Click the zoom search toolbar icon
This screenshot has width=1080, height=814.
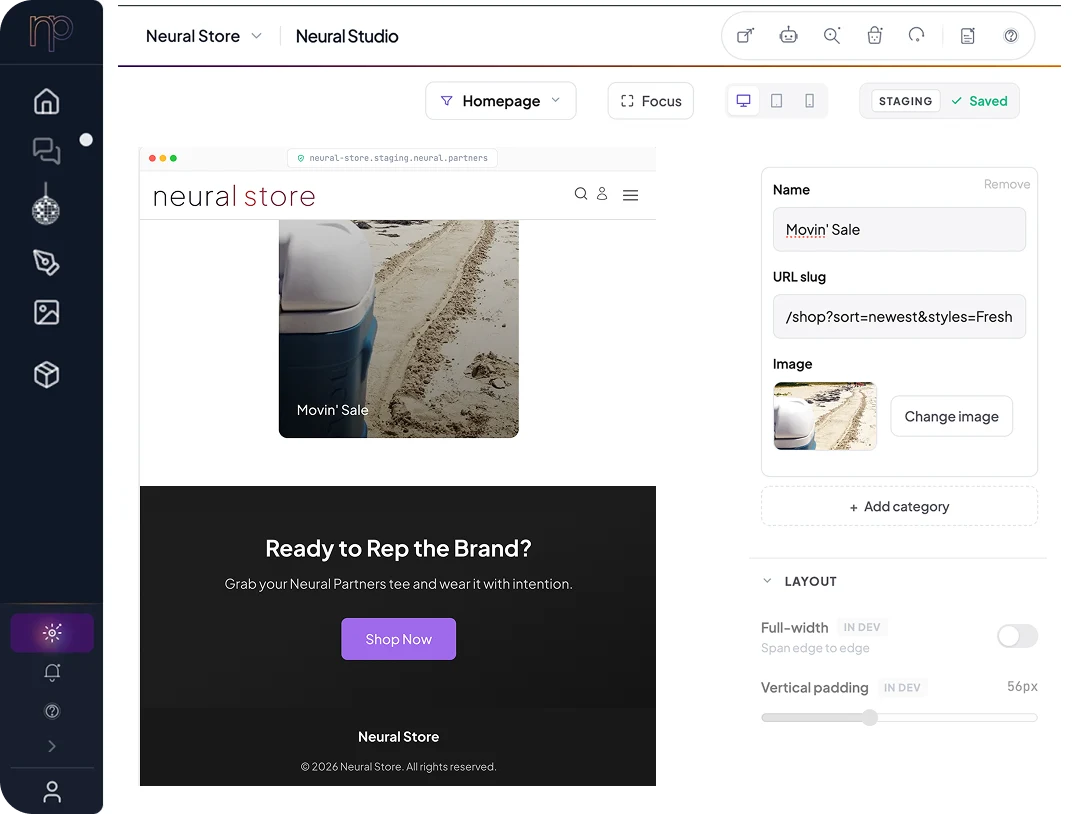(832, 36)
